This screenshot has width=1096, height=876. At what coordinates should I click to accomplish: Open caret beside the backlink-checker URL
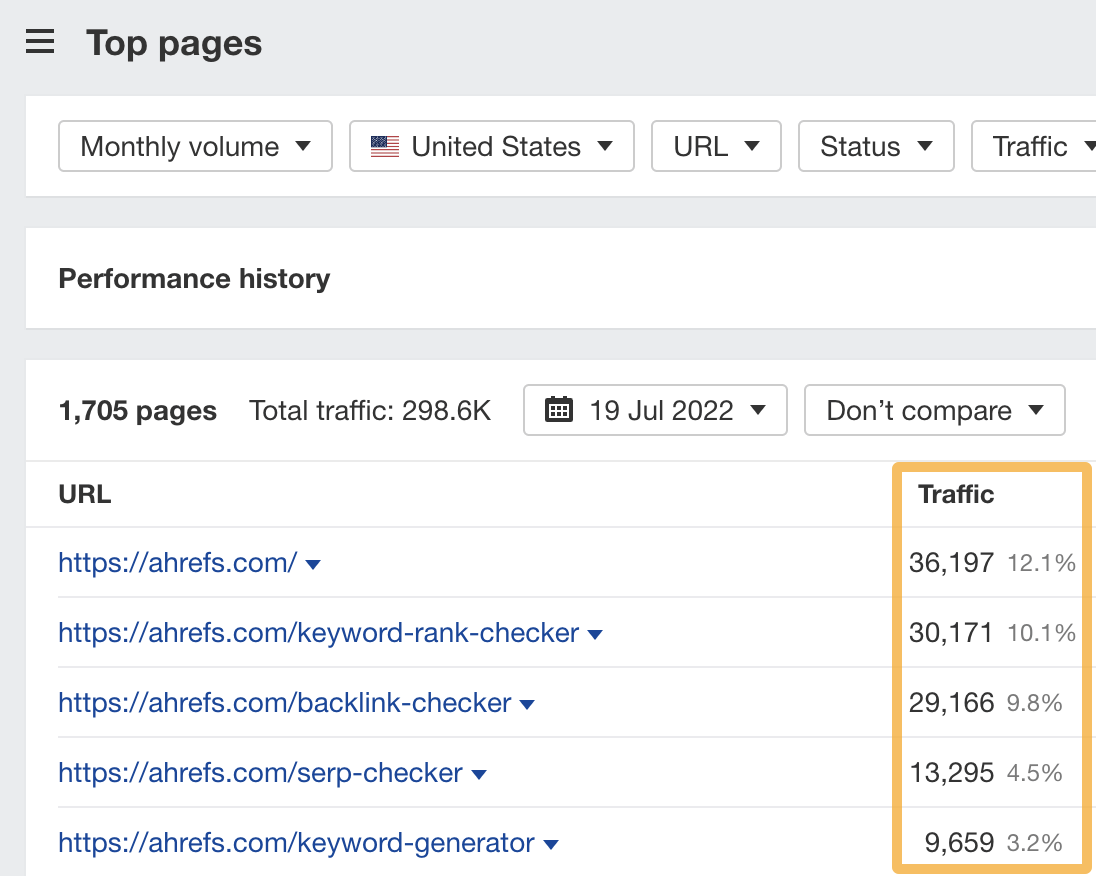(x=527, y=703)
